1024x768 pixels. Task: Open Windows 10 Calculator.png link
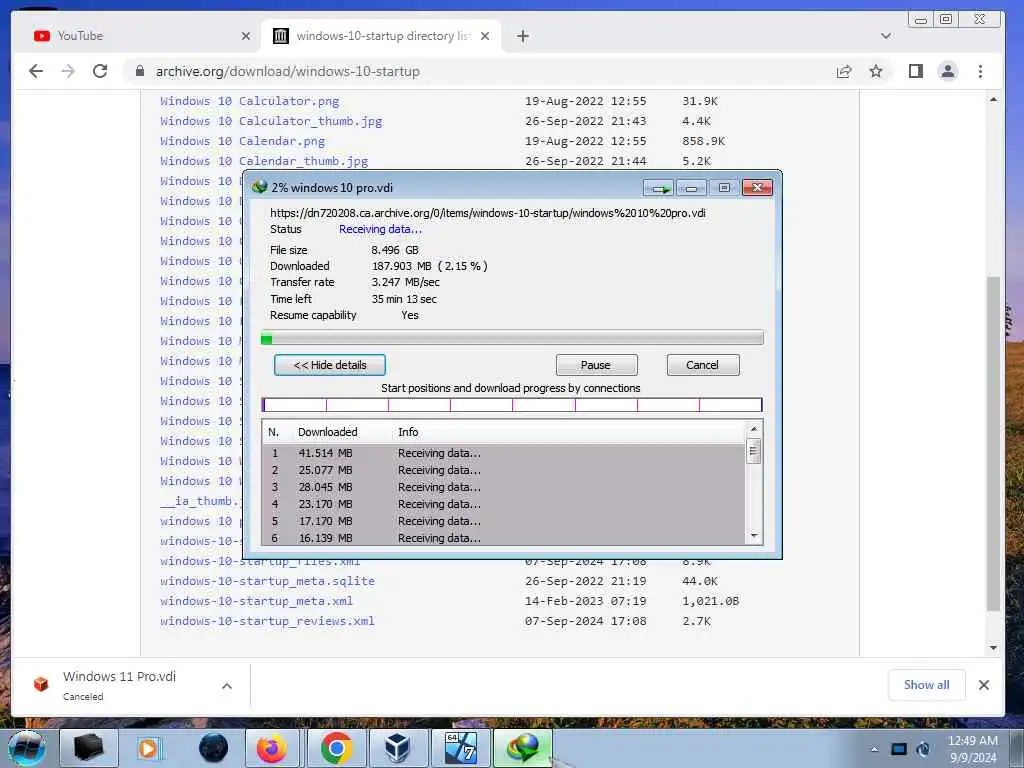click(250, 101)
